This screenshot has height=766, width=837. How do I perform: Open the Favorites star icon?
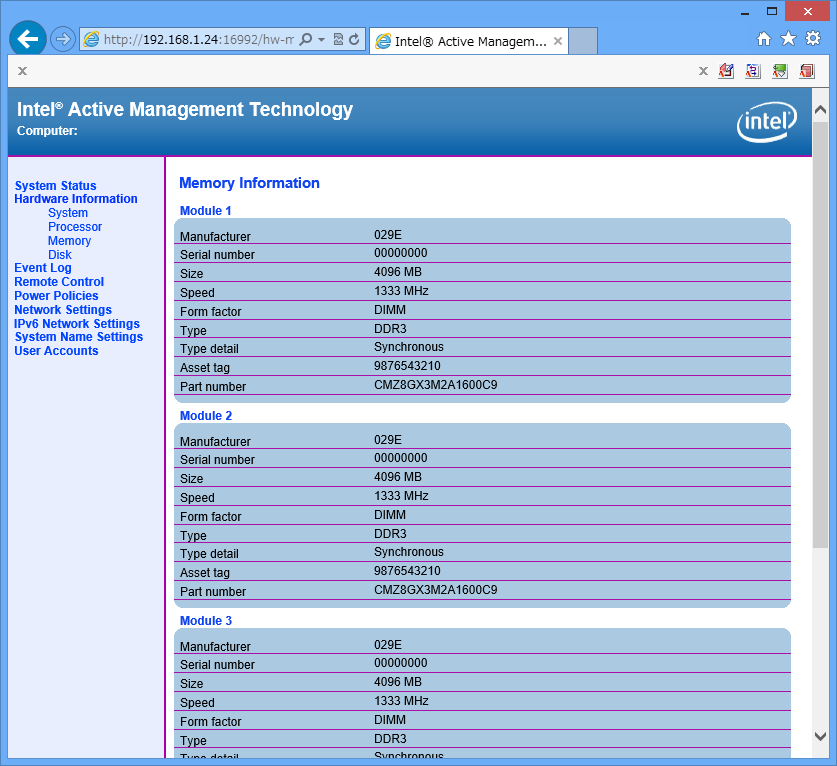[x=788, y=39]
